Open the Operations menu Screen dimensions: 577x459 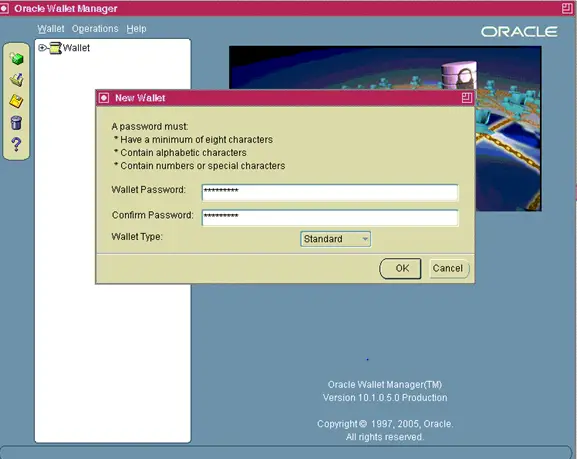point(95,29)
